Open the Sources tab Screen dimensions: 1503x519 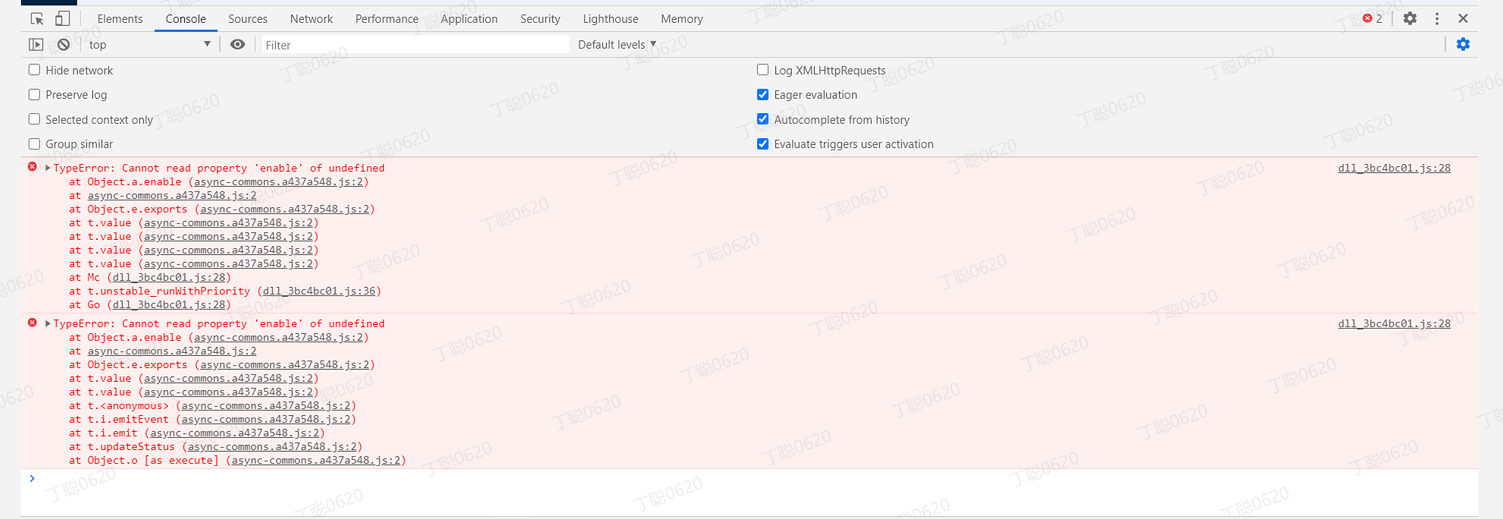pyautogui.click(x=248, y=19)
